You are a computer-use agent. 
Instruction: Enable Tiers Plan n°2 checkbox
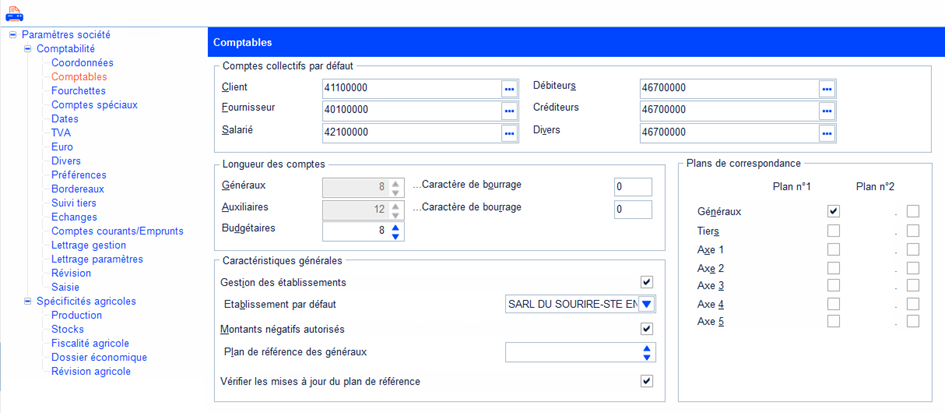click(x=912, y=231)
